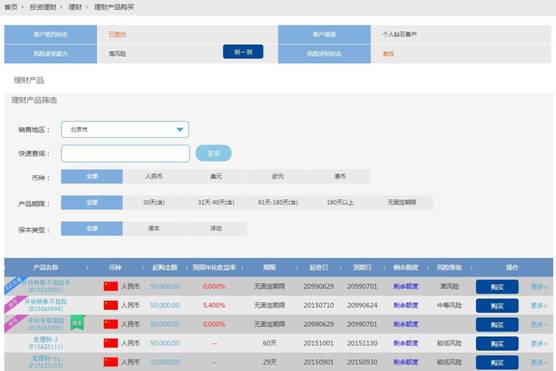Click the China flag in the 60天 row
Screen dimensions: 556x371
[111, 343]
